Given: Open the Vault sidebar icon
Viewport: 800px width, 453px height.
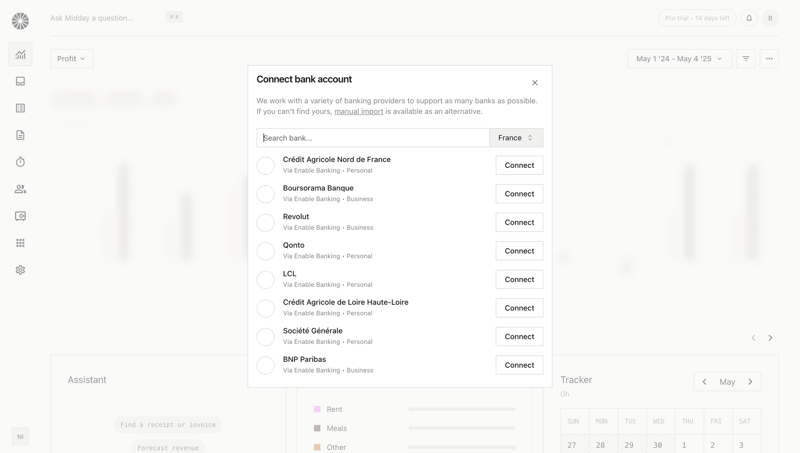Looking at the screenshot, I should (x=20, y=216).
